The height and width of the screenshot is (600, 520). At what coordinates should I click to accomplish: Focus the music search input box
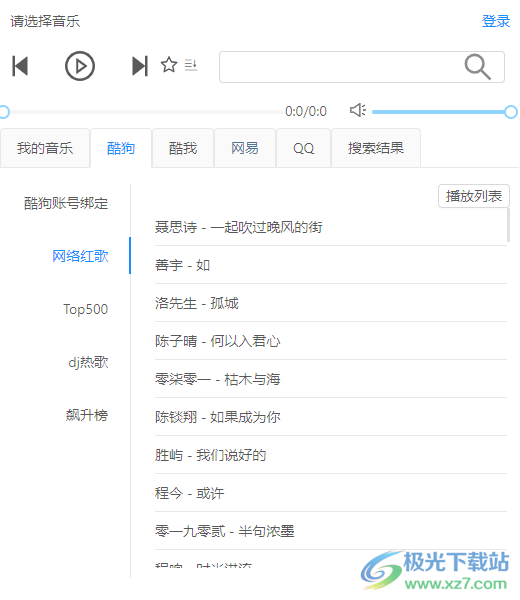tap(362, 67)
